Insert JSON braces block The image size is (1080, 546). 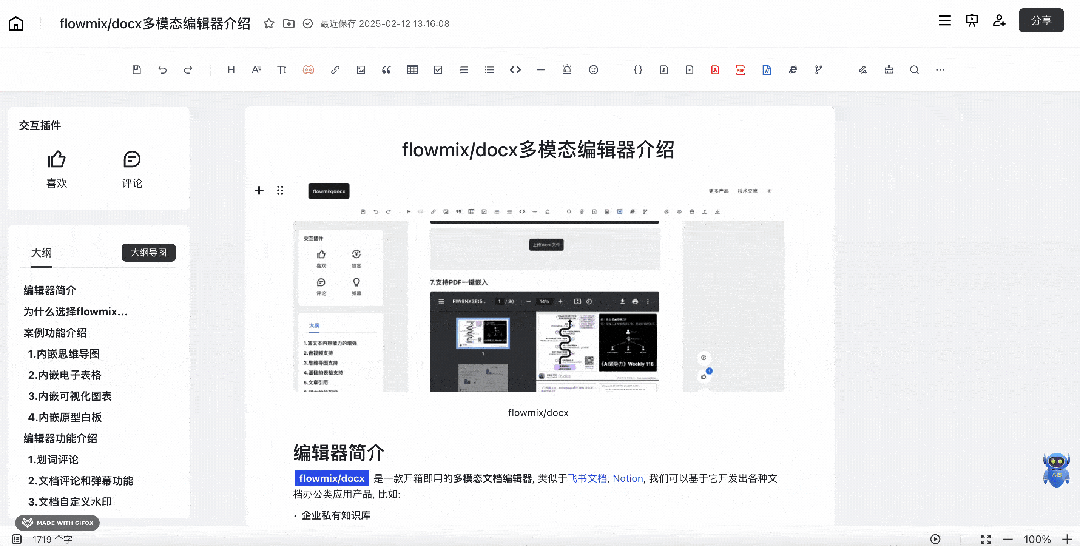638,70
